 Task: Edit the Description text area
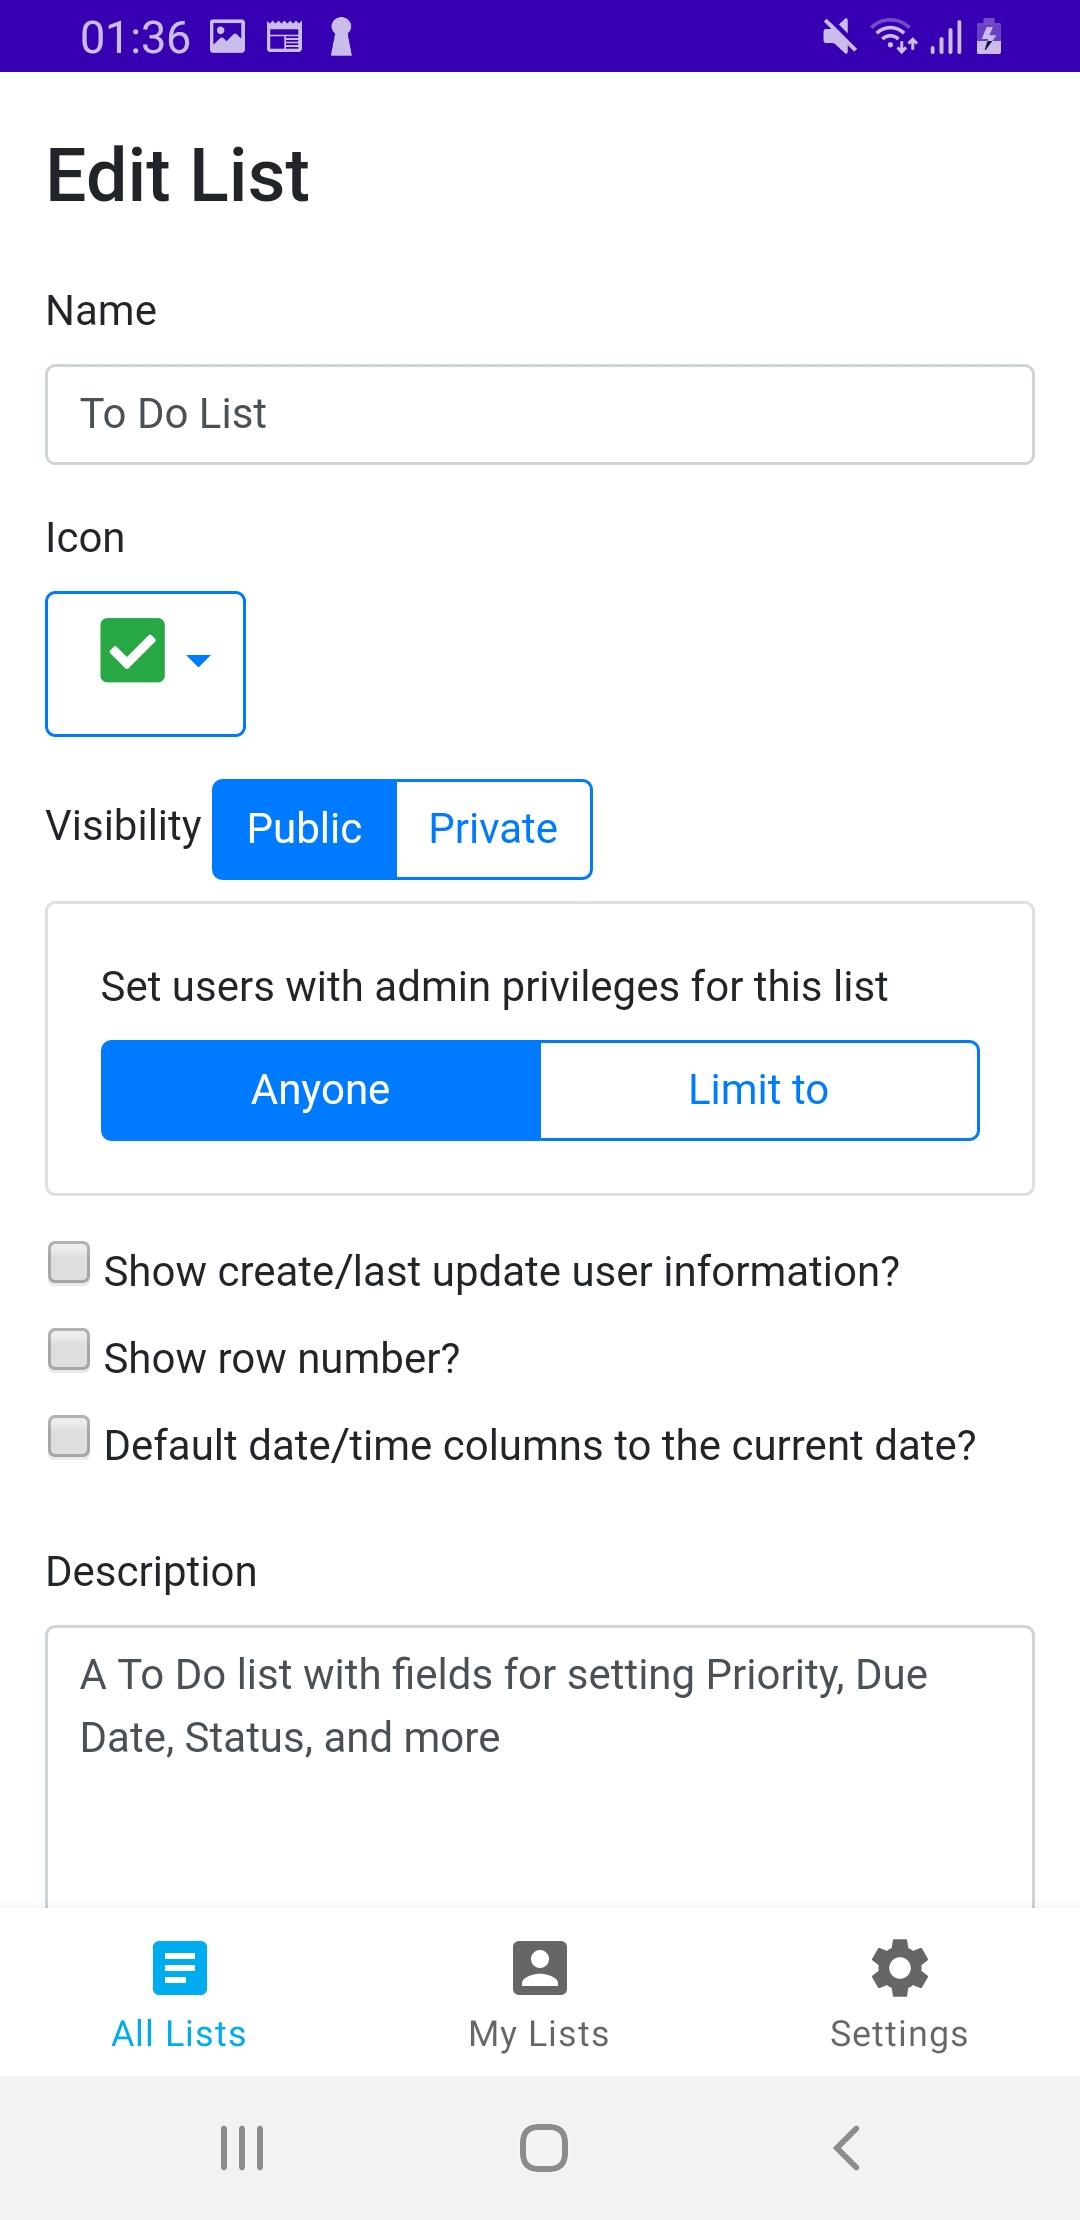[x=540, y=1767]
